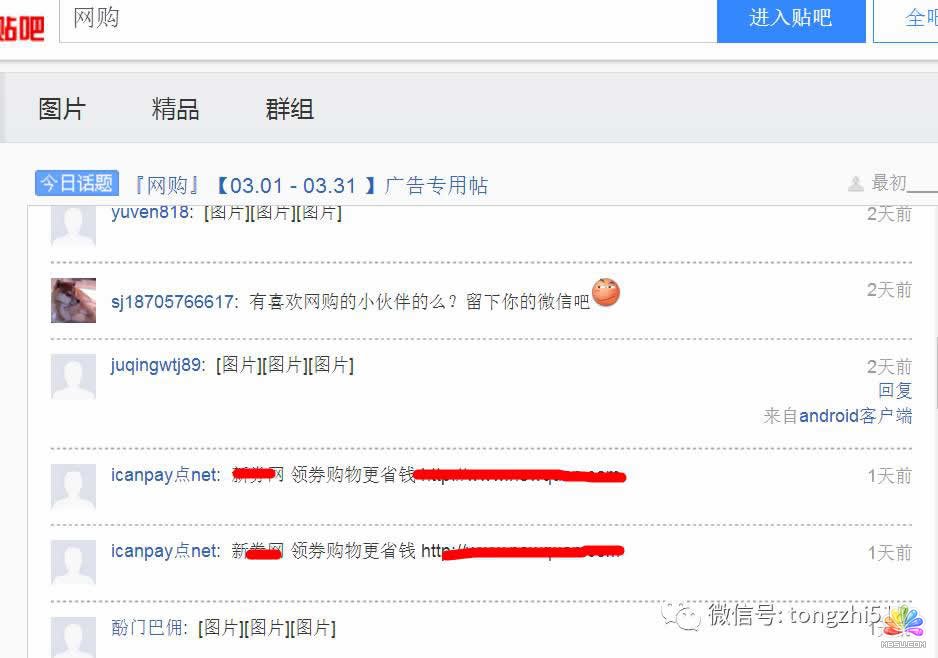Open juqingwtj89's default avatar
The image size is (938, 658).
point(74,376)
